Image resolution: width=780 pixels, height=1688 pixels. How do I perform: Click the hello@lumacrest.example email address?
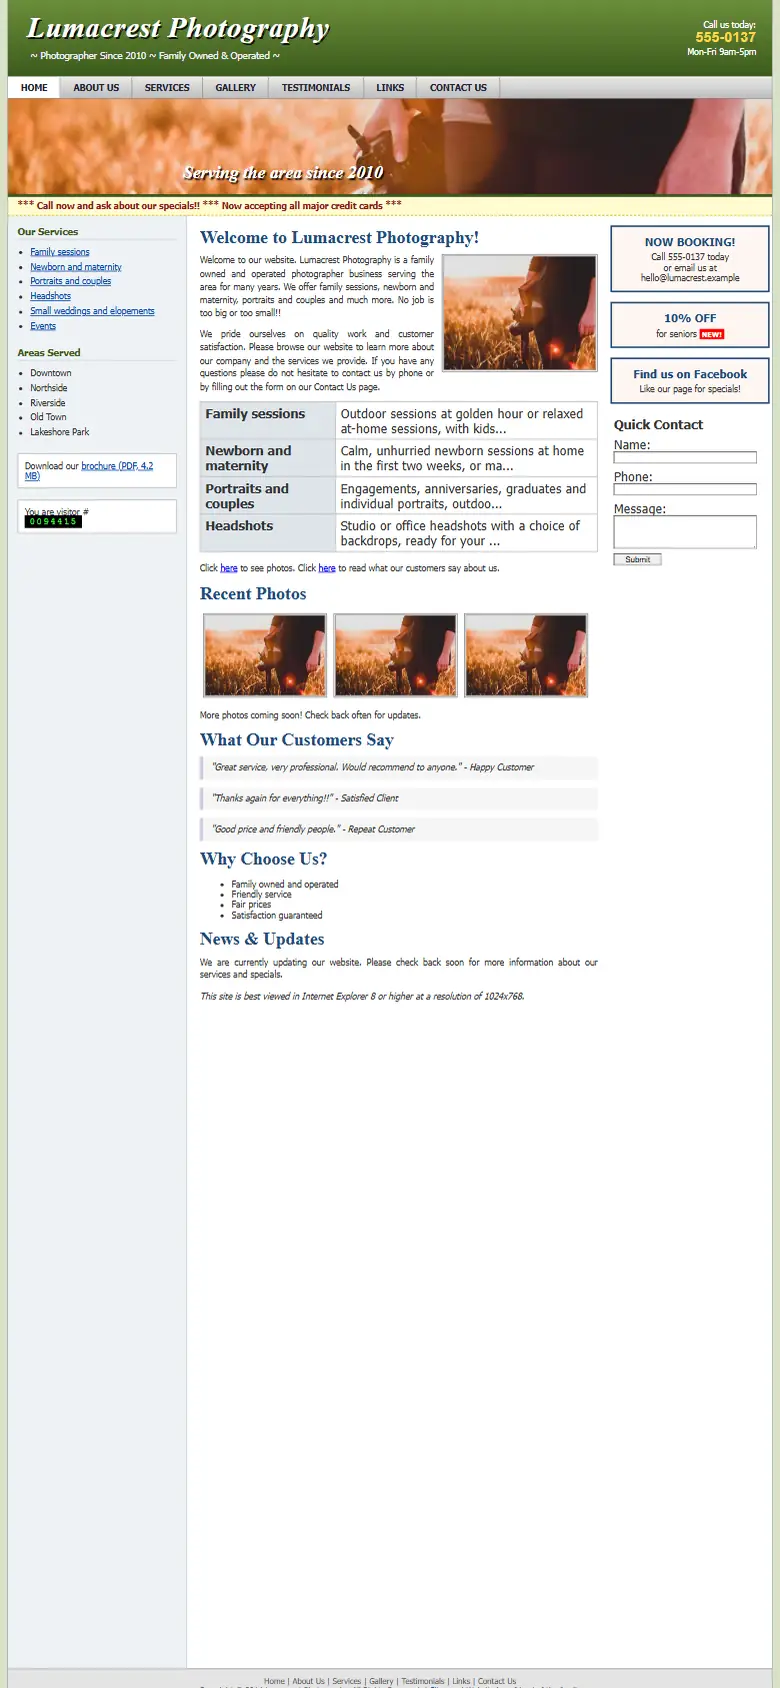690,278
